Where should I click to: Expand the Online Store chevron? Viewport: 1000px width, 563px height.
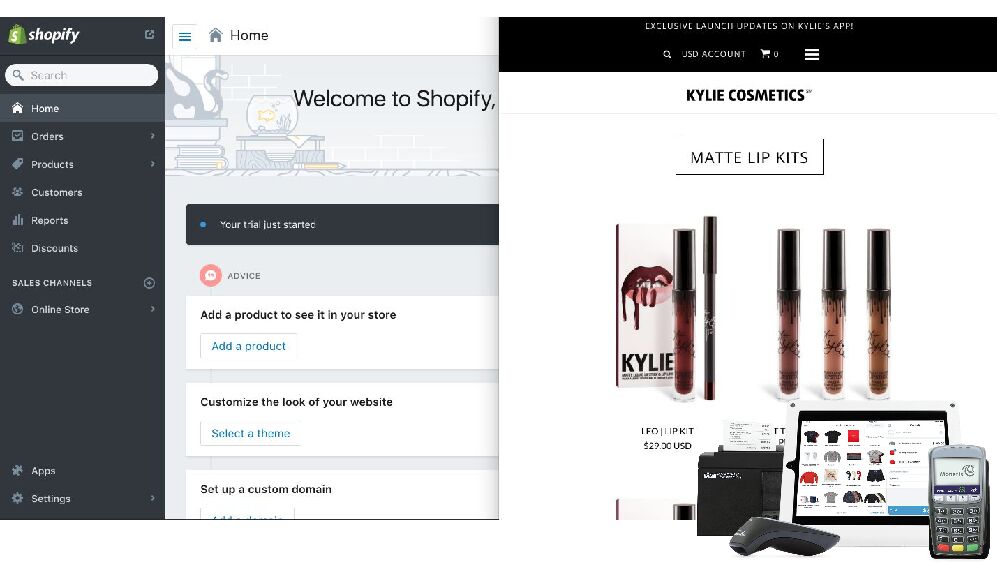click(152, 309)
